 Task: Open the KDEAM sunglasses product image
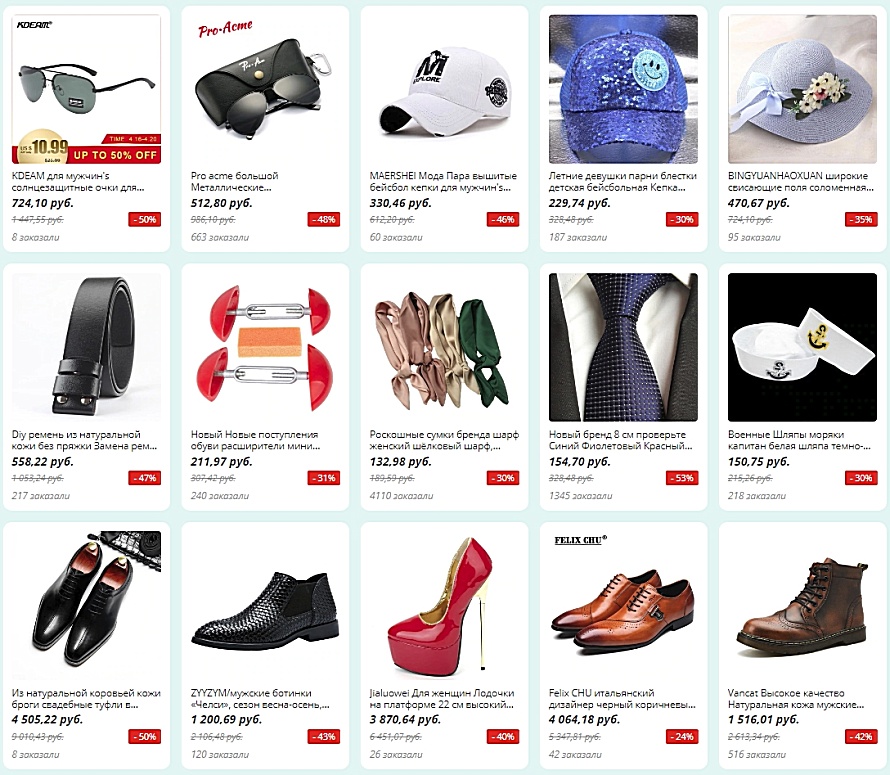pyautogui.click(x=86, y=89)
